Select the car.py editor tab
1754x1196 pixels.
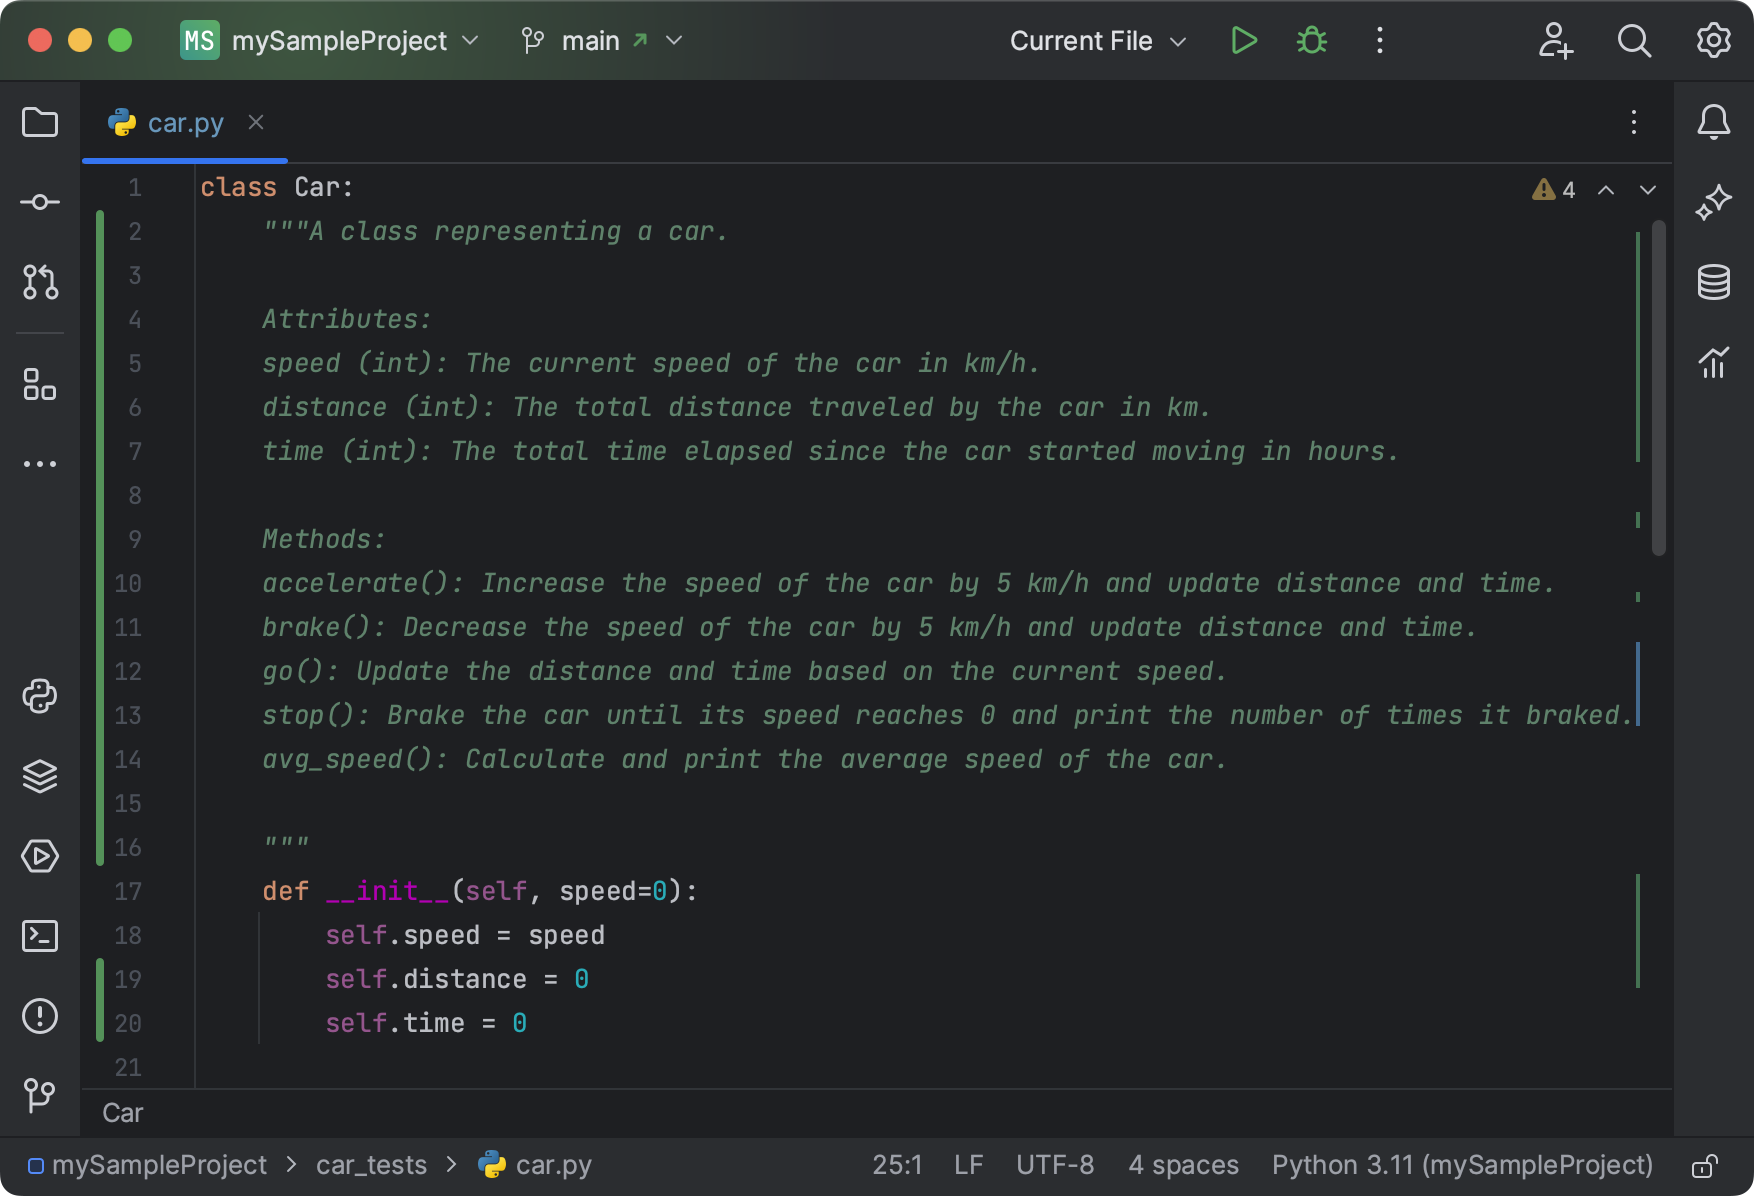pyautogui.click(x=185, y=123)
